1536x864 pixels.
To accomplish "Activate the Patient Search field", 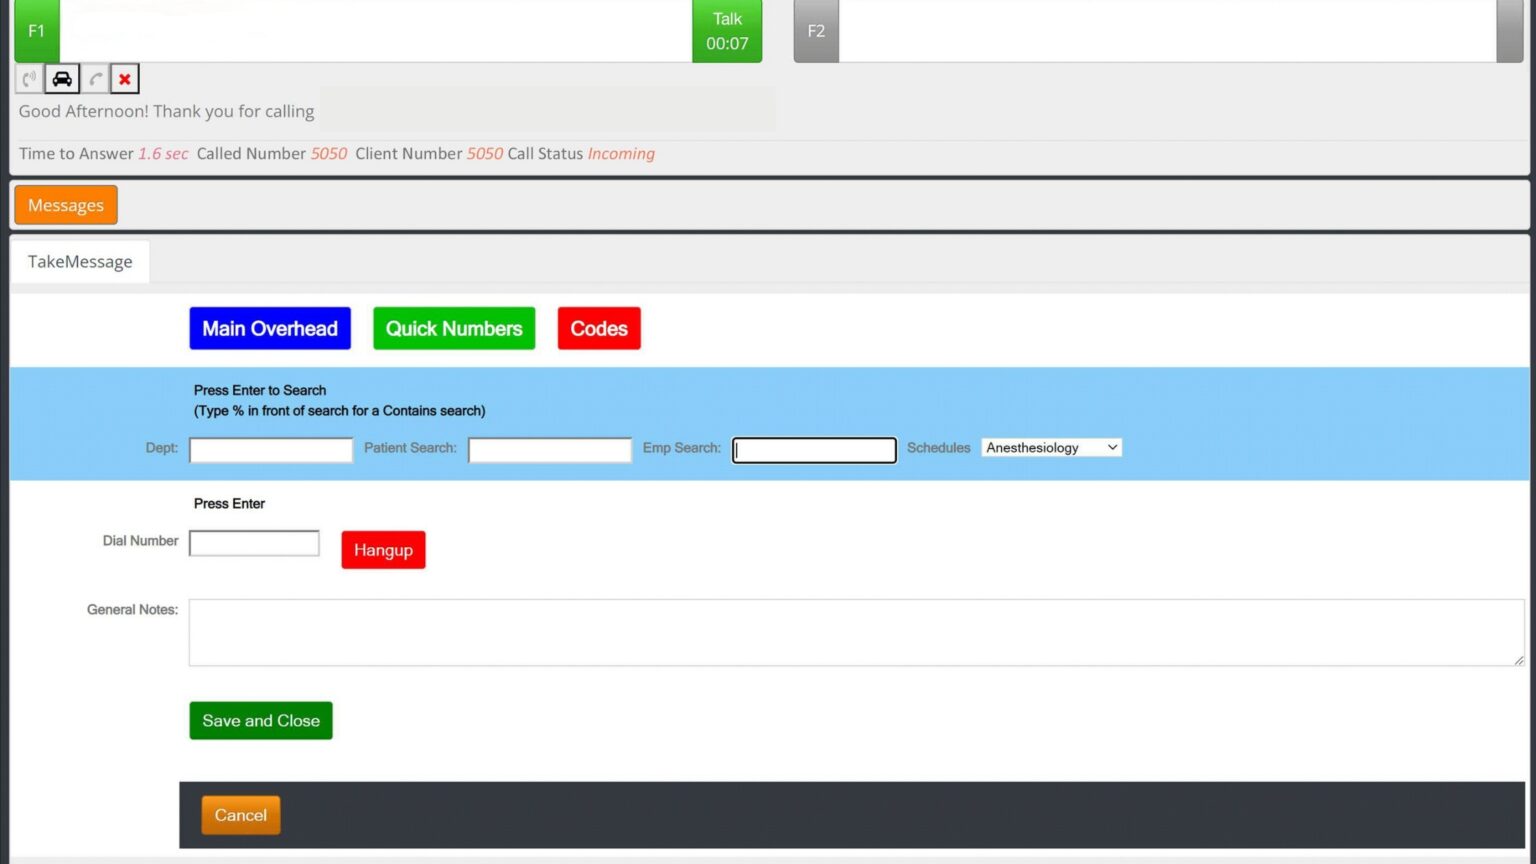I will pos(549,449).
